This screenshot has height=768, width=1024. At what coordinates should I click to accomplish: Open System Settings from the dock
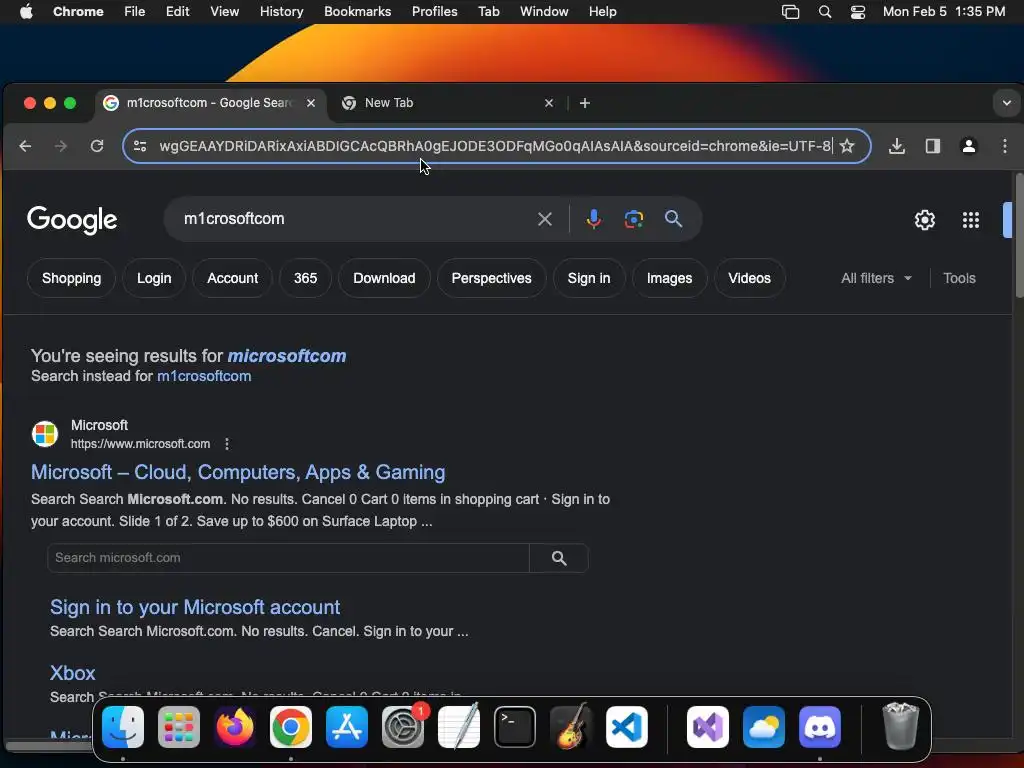click(x=403, y=727)
